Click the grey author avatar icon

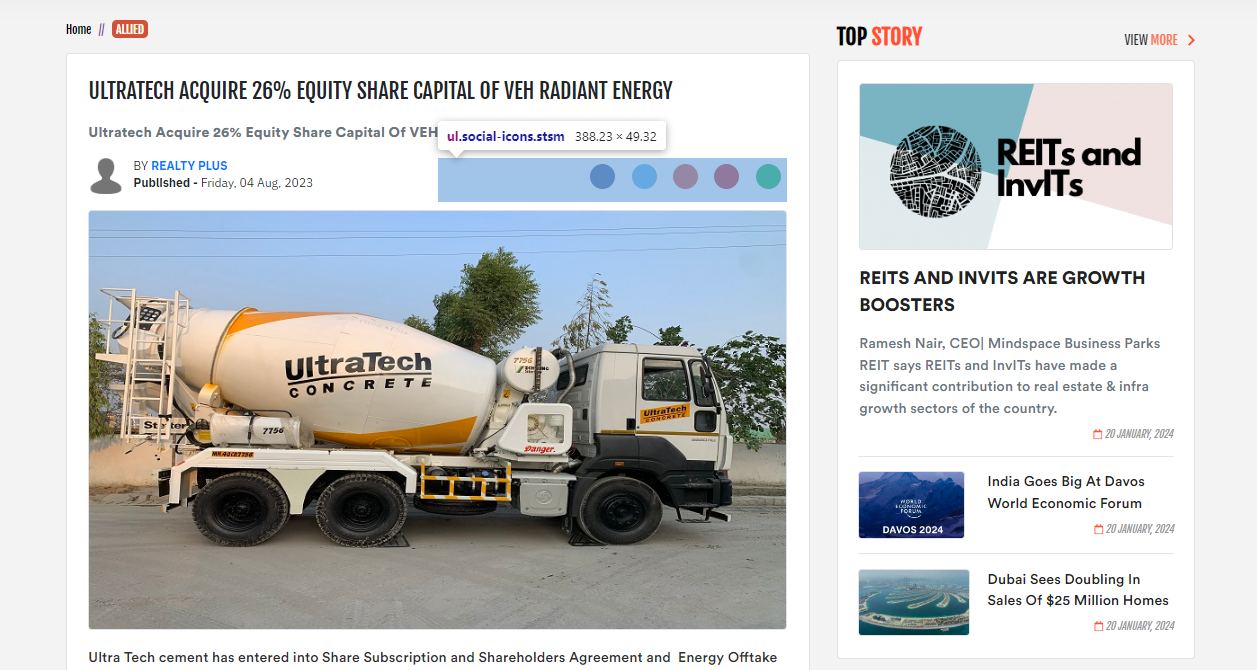click(x=106, y=176)
